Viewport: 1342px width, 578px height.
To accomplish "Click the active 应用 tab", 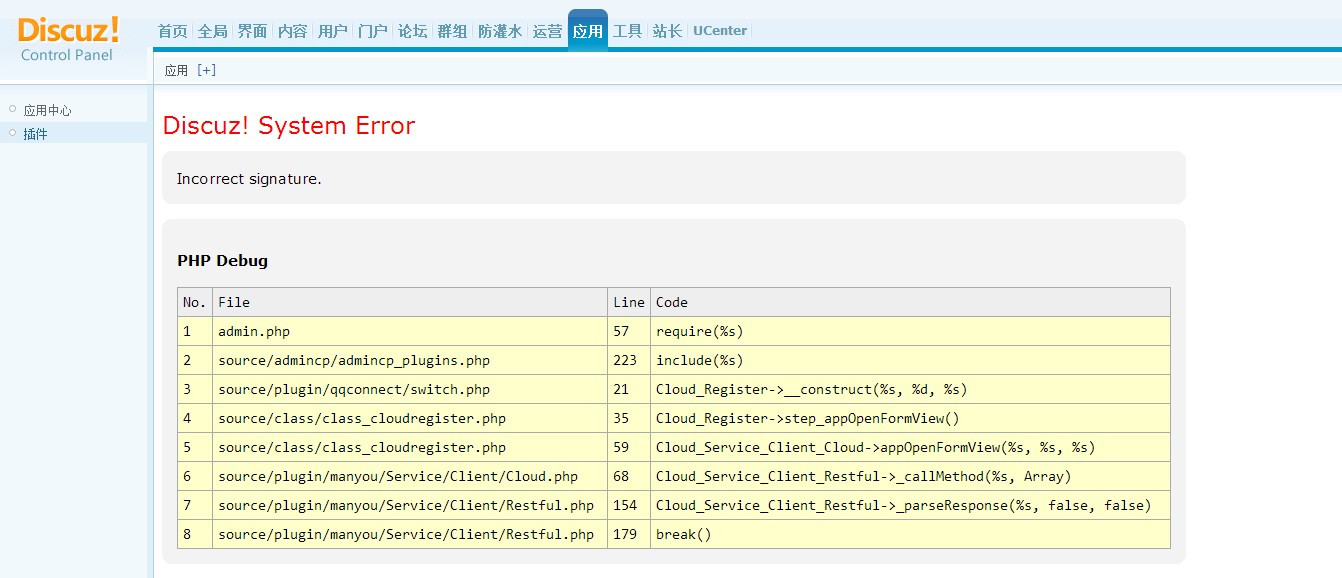I will click(588, 30).
